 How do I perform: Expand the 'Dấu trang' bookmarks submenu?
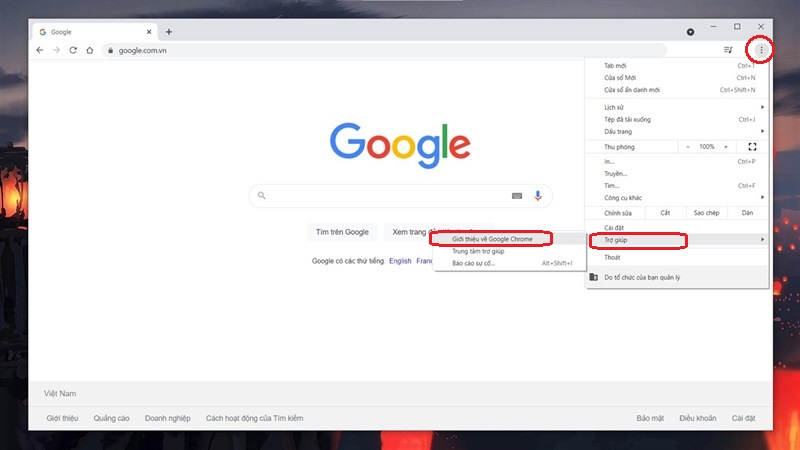click(x=677, y=132)
